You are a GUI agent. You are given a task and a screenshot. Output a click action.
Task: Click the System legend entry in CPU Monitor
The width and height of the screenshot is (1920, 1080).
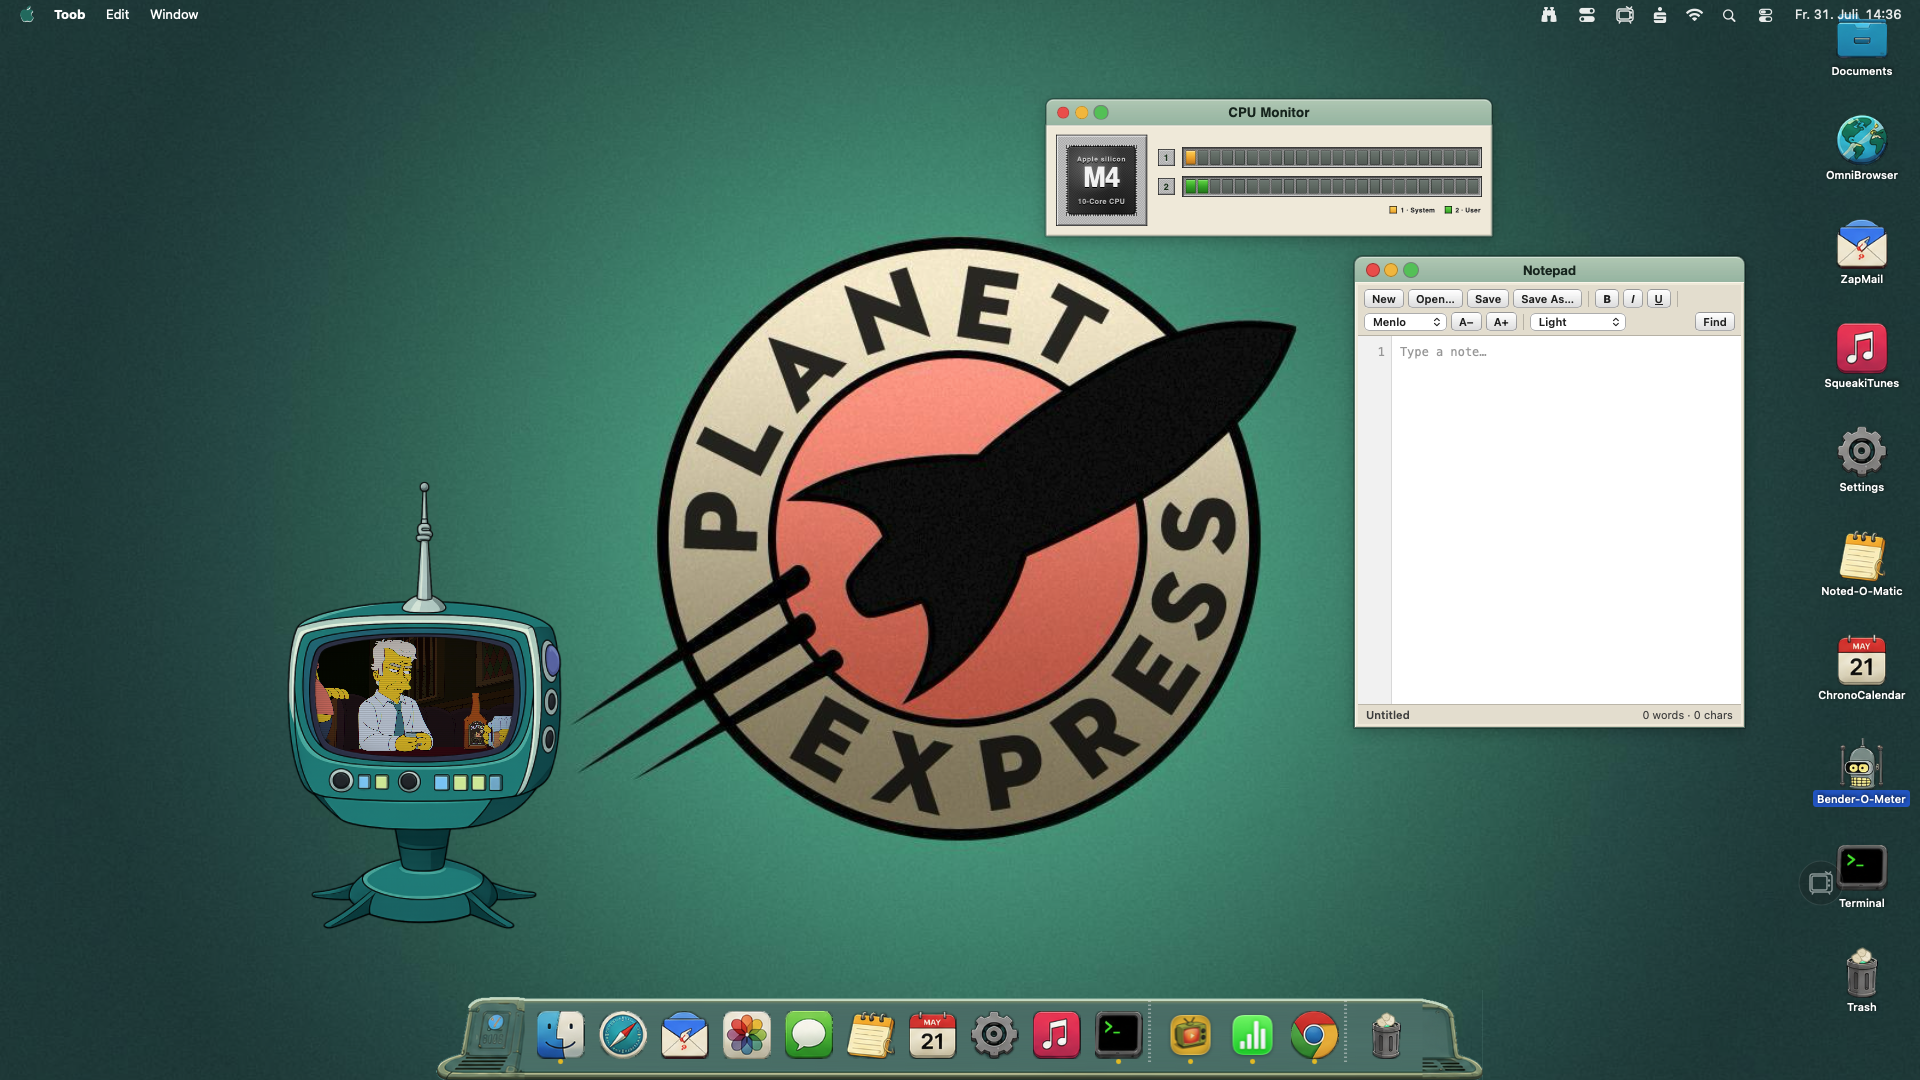click(1411, 210)
